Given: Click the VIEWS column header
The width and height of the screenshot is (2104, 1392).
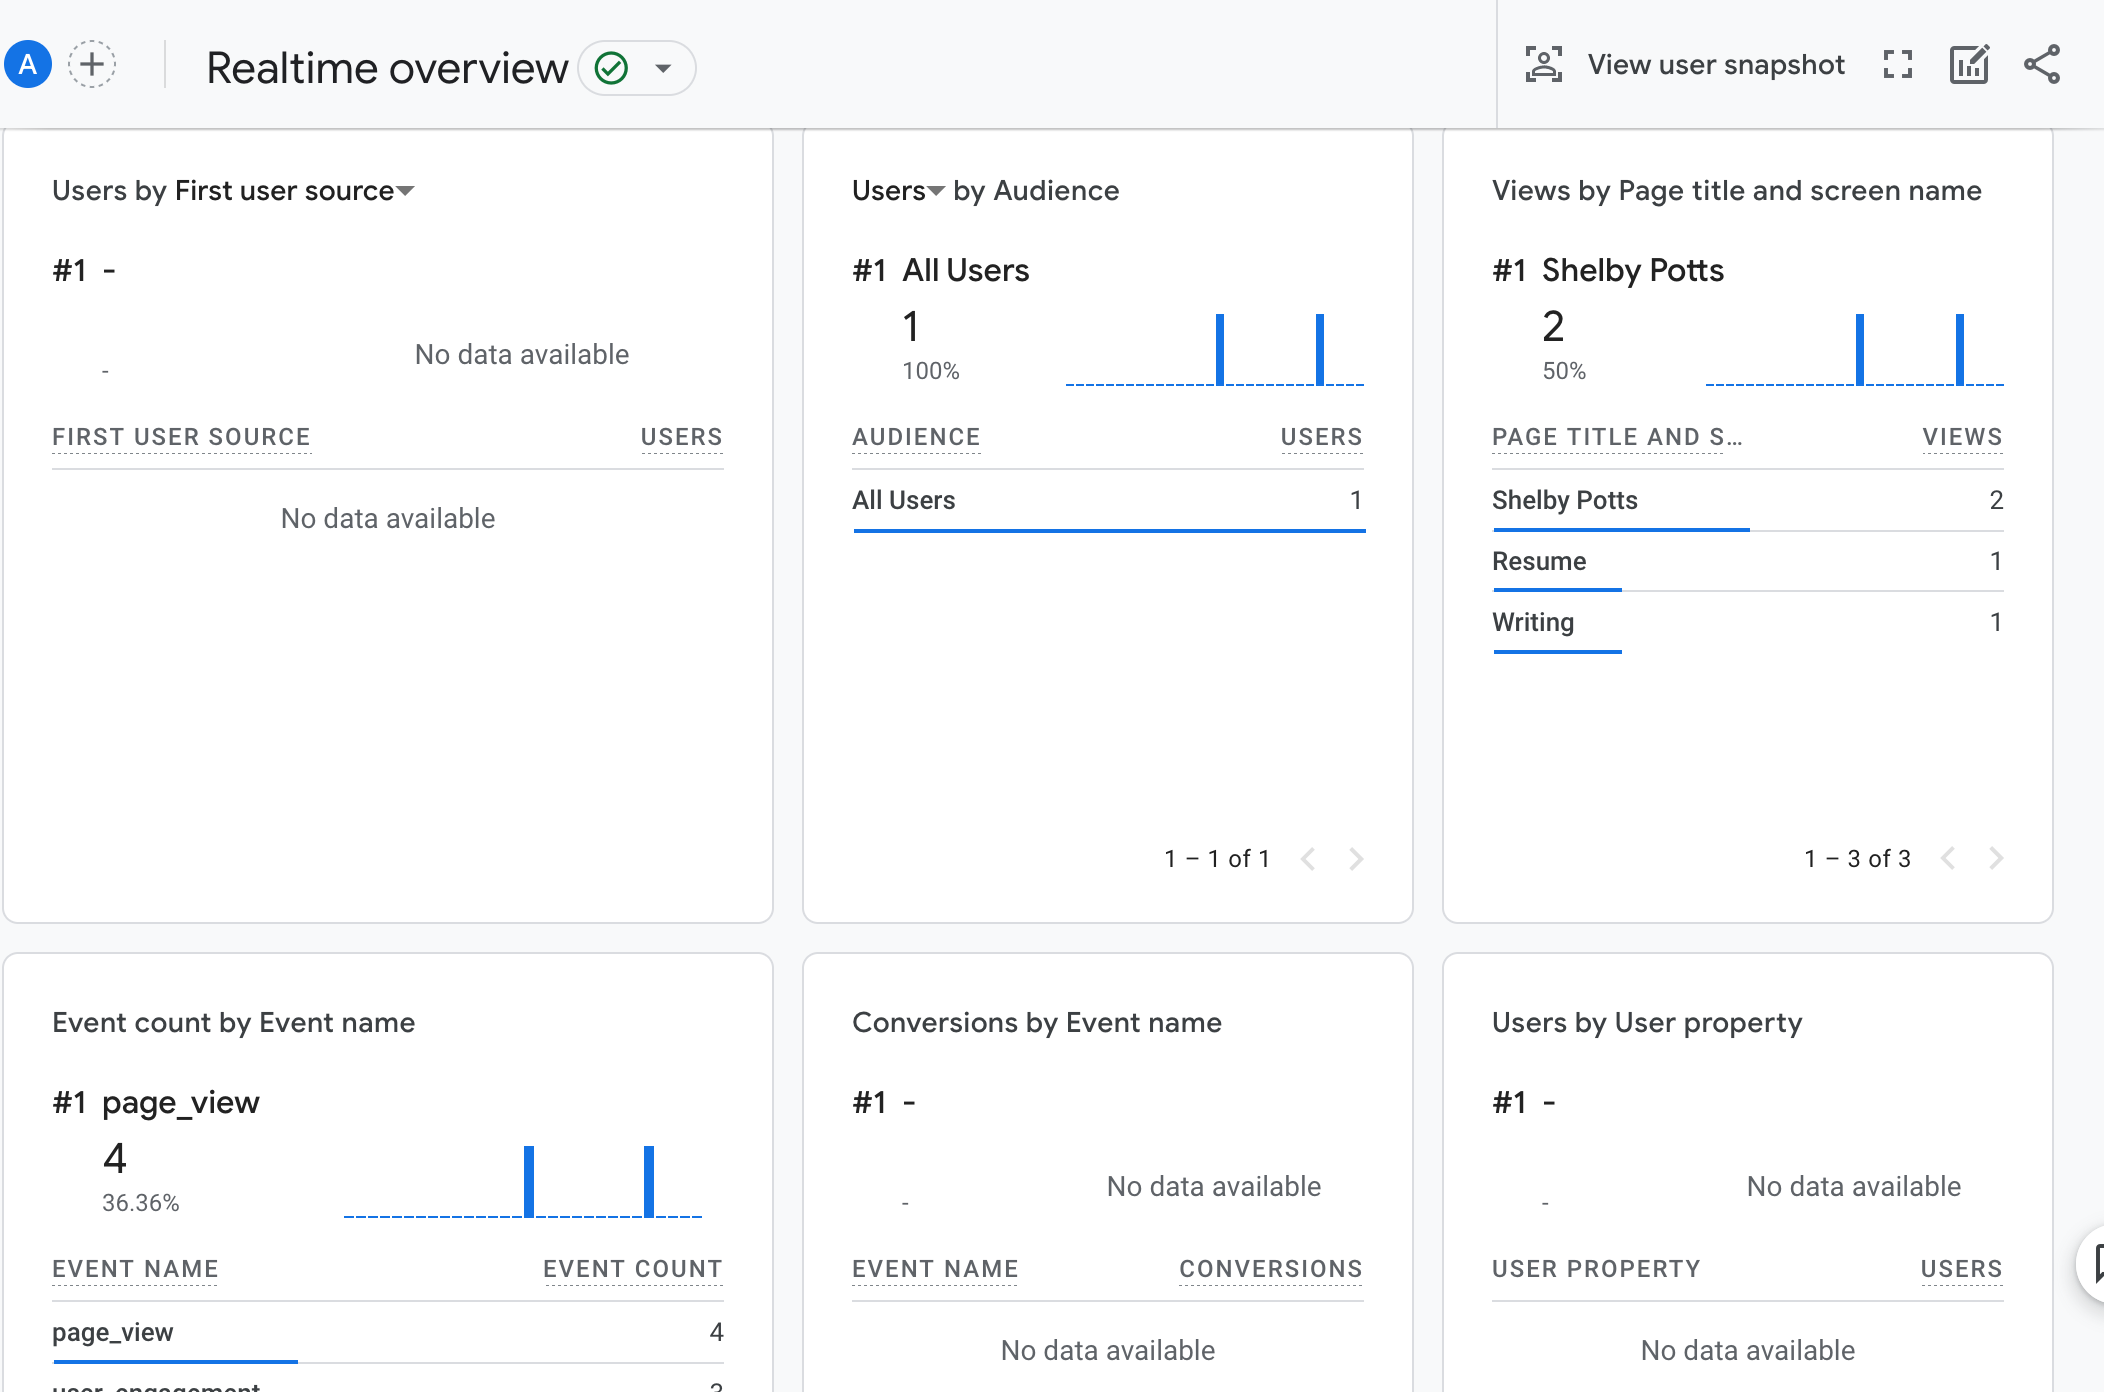Looking at the screenshot, I should (x=1962, y=437).
